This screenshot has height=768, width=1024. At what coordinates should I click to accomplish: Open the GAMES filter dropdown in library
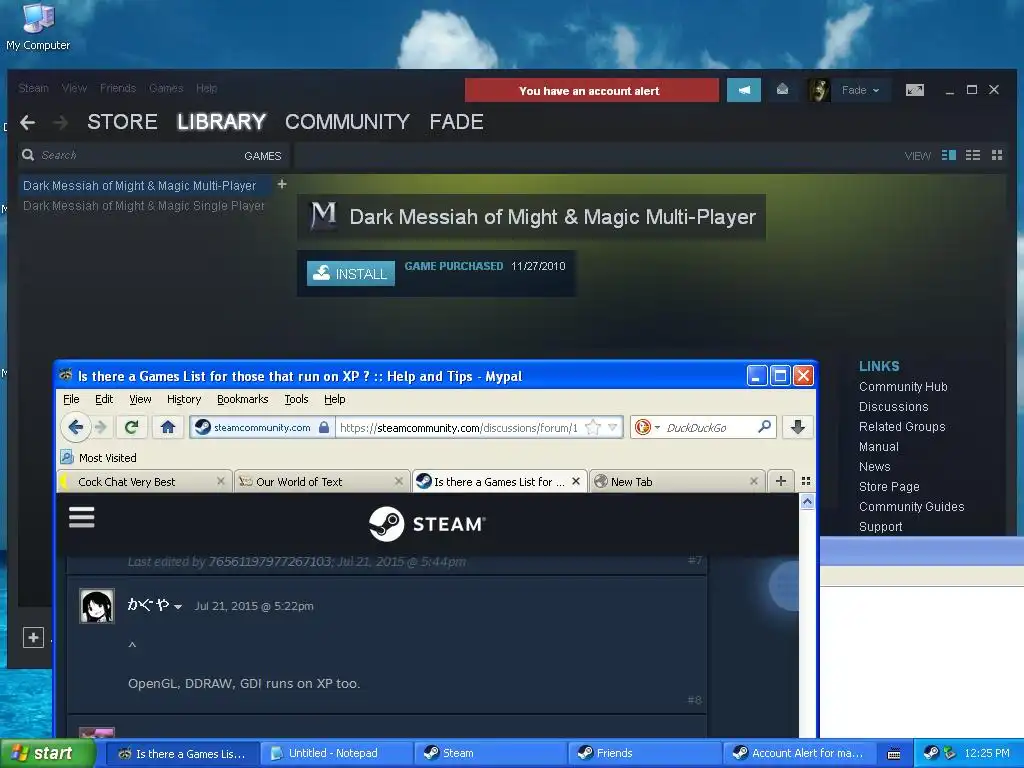263,156
